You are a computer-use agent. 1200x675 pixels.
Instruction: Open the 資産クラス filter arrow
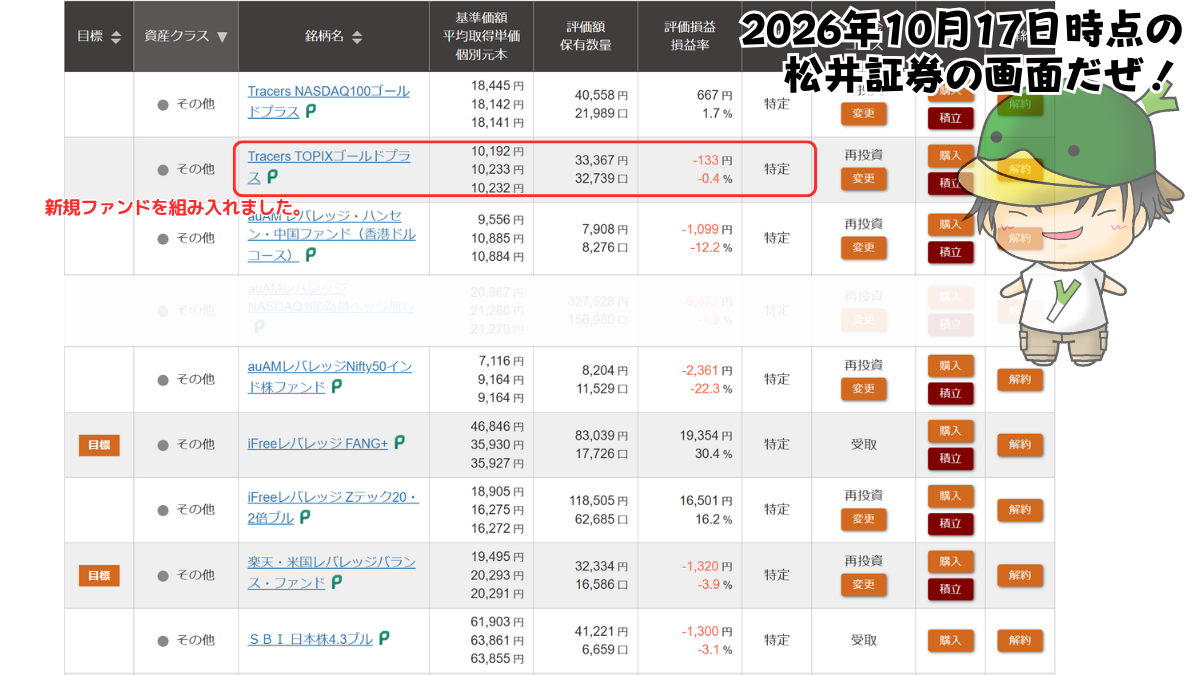(x=222, y=37)
